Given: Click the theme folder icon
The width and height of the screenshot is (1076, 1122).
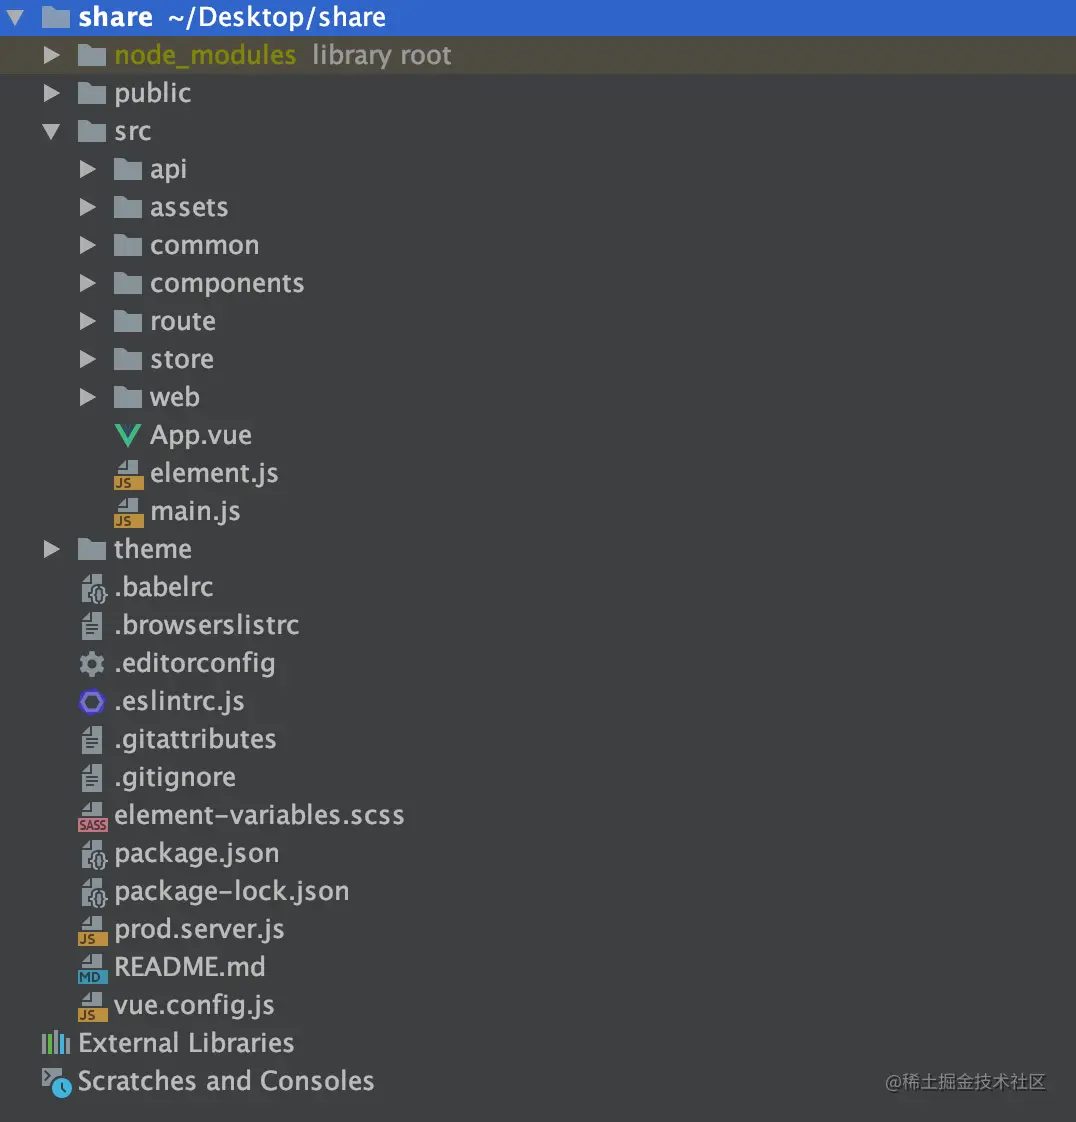Looking at the screenshot, I should tap(92, 549).
